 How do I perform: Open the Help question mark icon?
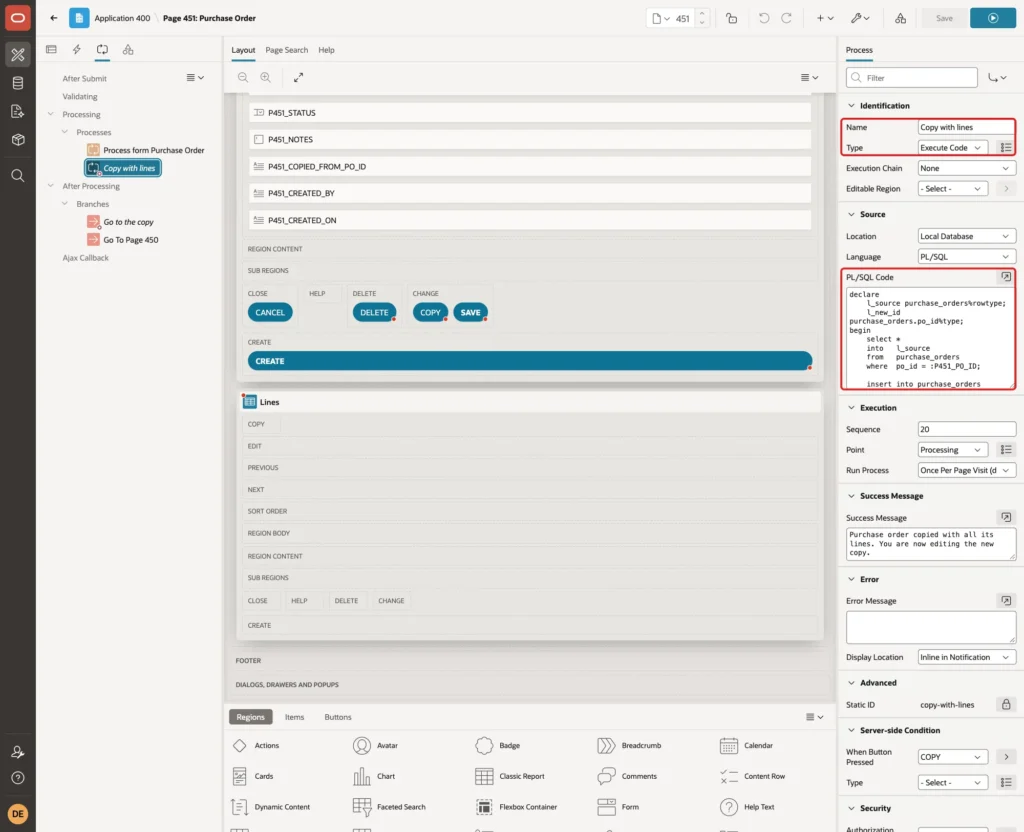click(18, 778)
